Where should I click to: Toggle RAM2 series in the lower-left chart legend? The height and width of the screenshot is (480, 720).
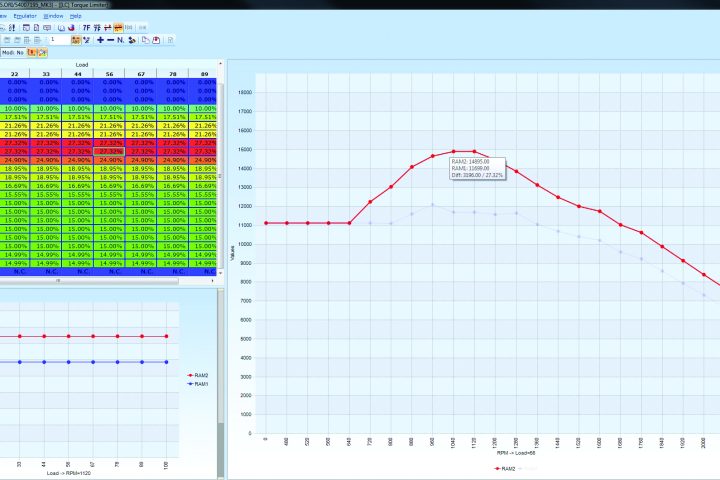click(x=200, y=378)
